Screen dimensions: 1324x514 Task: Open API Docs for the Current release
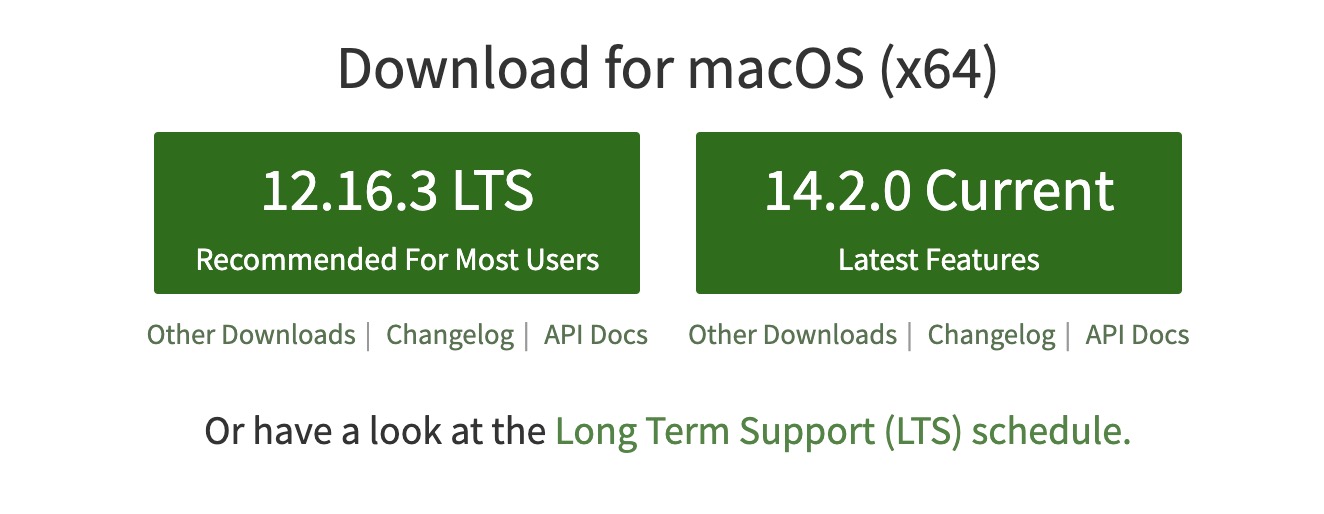pos(1138,334)
